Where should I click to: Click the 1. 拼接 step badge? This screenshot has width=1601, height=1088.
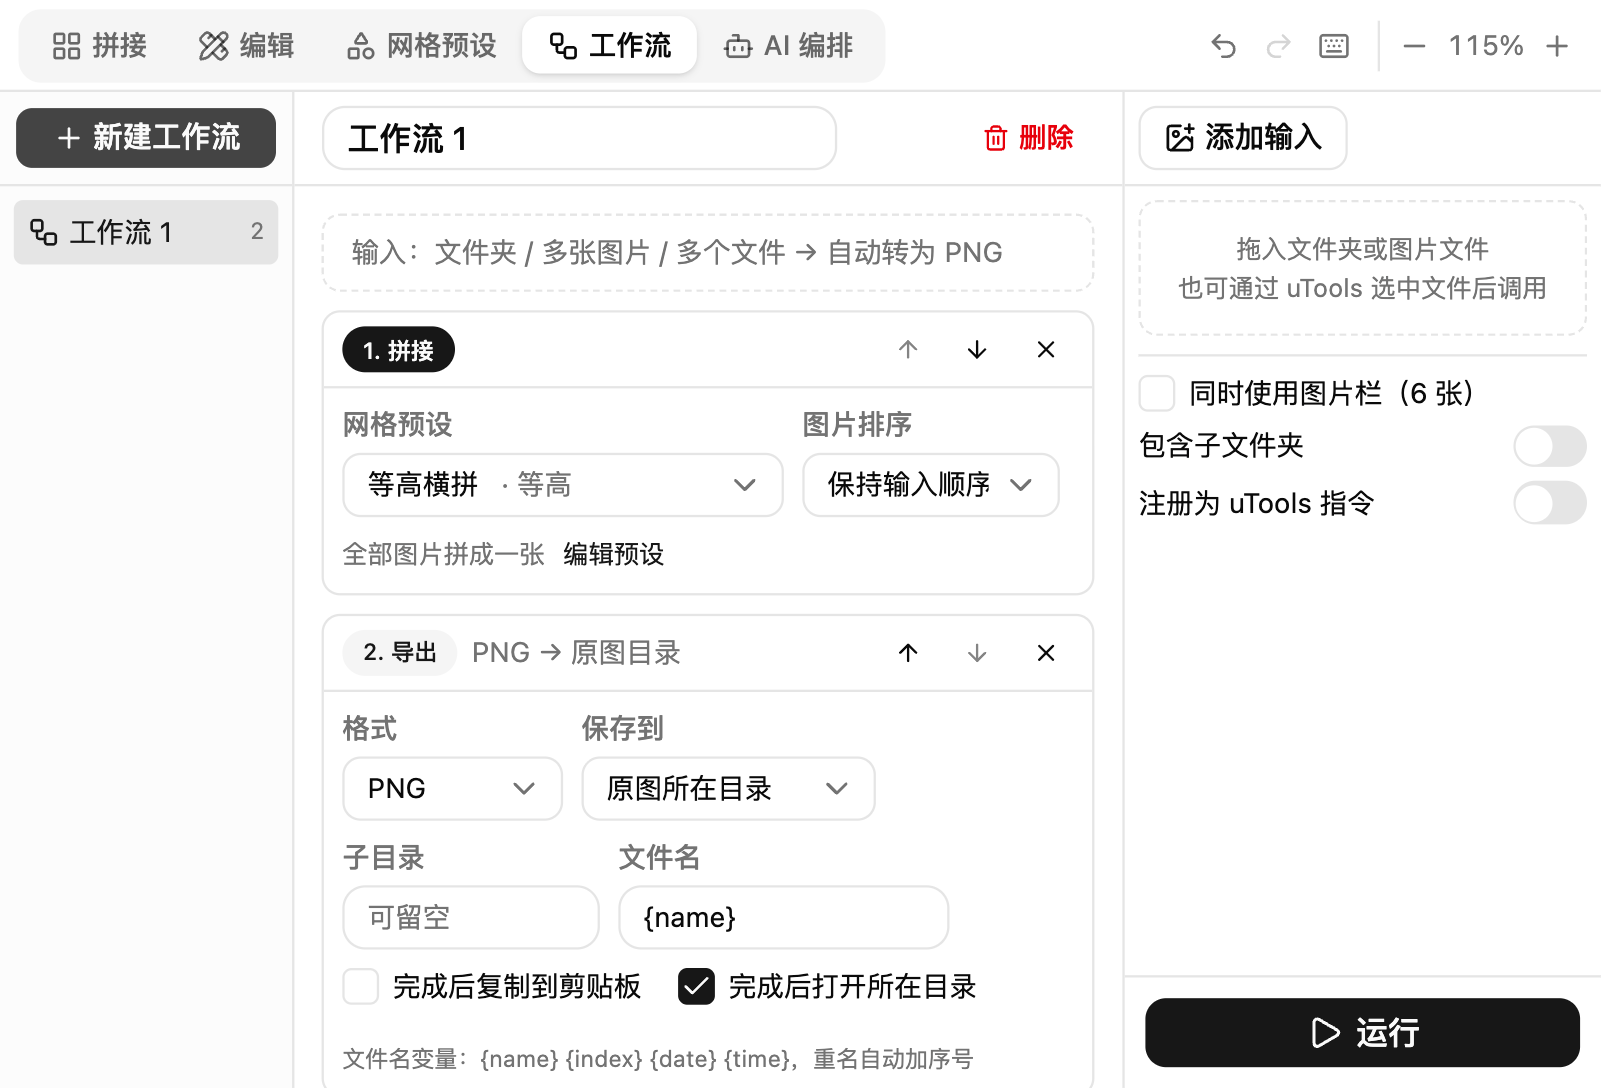[x=399, y=350]
